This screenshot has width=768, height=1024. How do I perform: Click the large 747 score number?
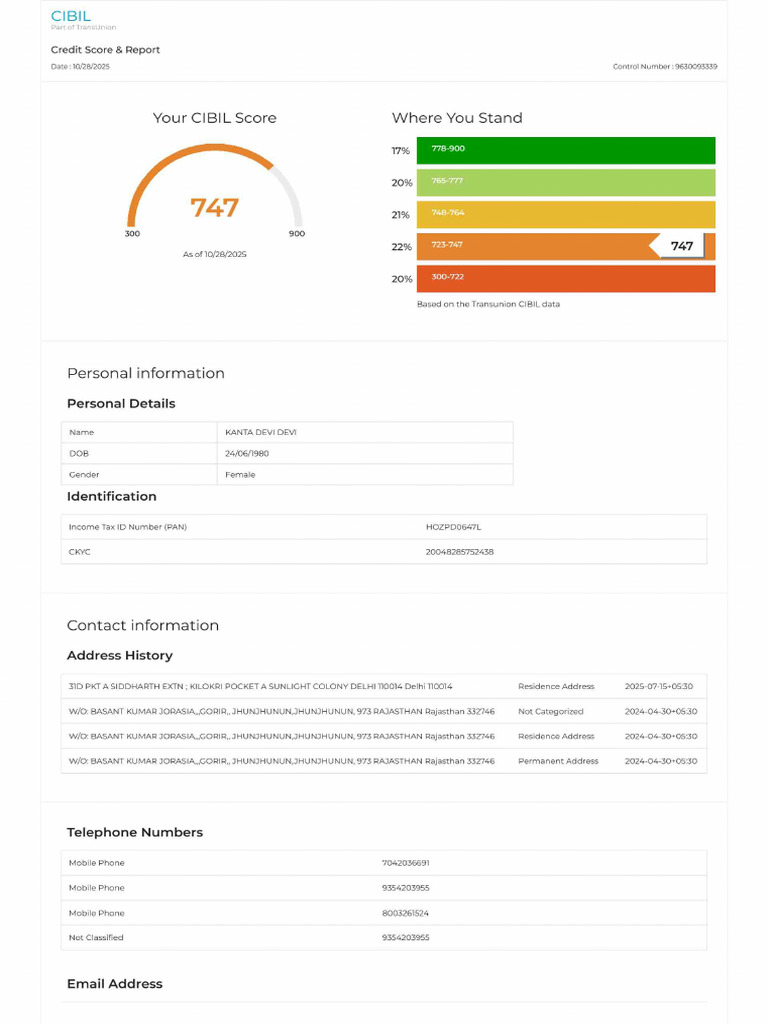[x=214, y=208]
